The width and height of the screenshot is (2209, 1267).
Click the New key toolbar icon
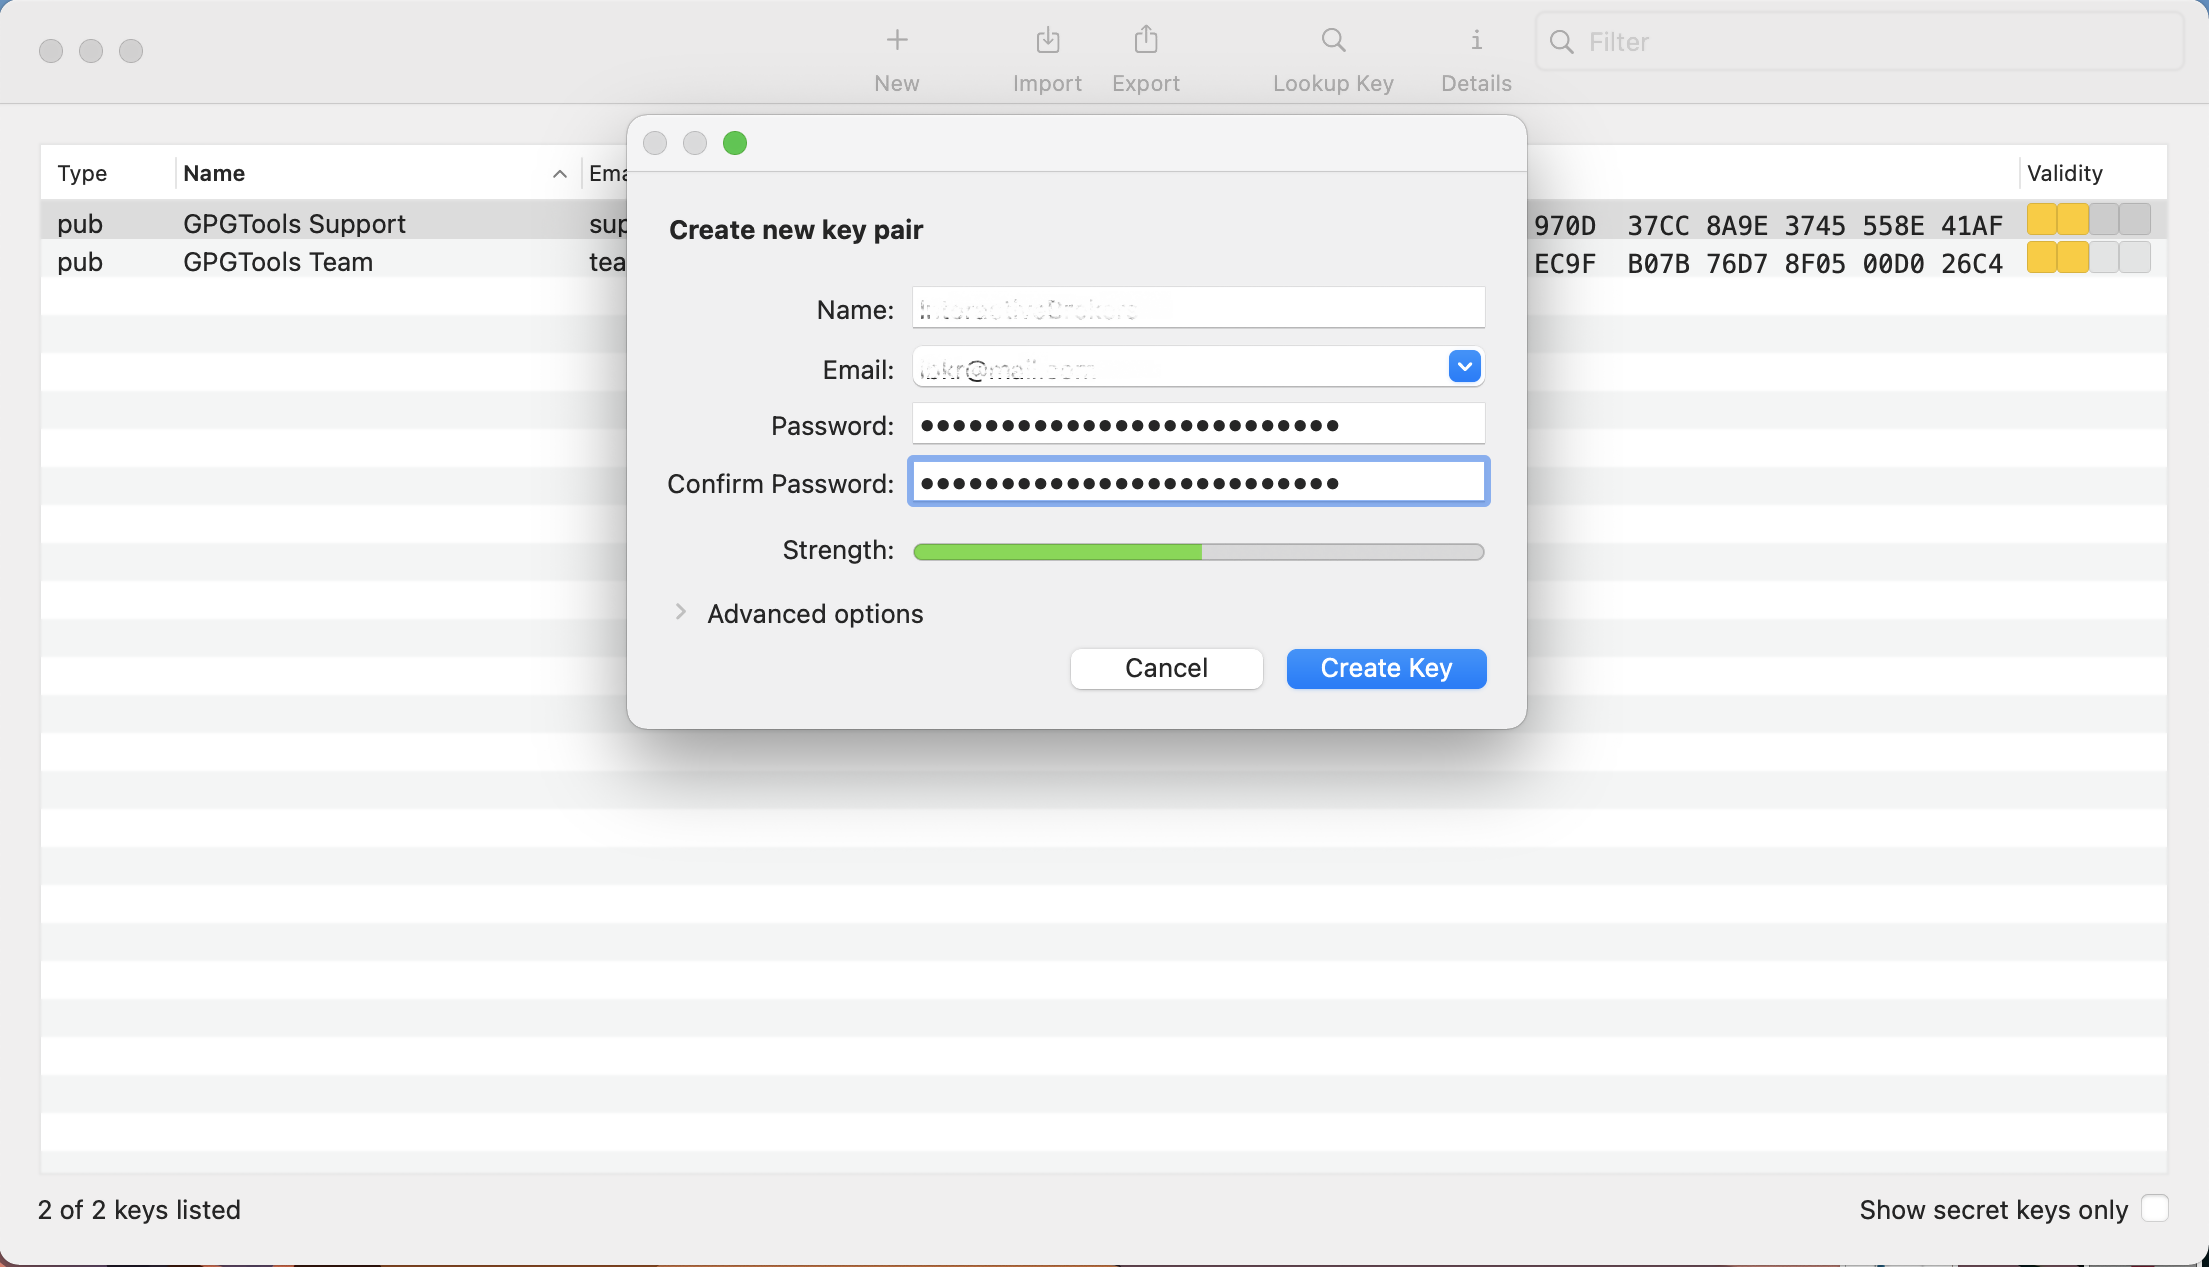pyautogui.click(x=897, y=41)
